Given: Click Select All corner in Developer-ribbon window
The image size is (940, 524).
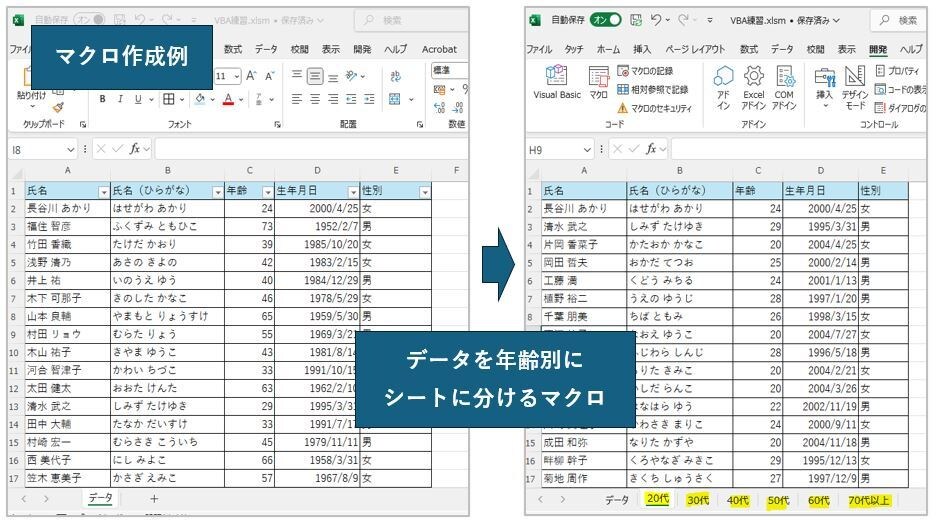Looking at the screenshot, I should (533, 174).
